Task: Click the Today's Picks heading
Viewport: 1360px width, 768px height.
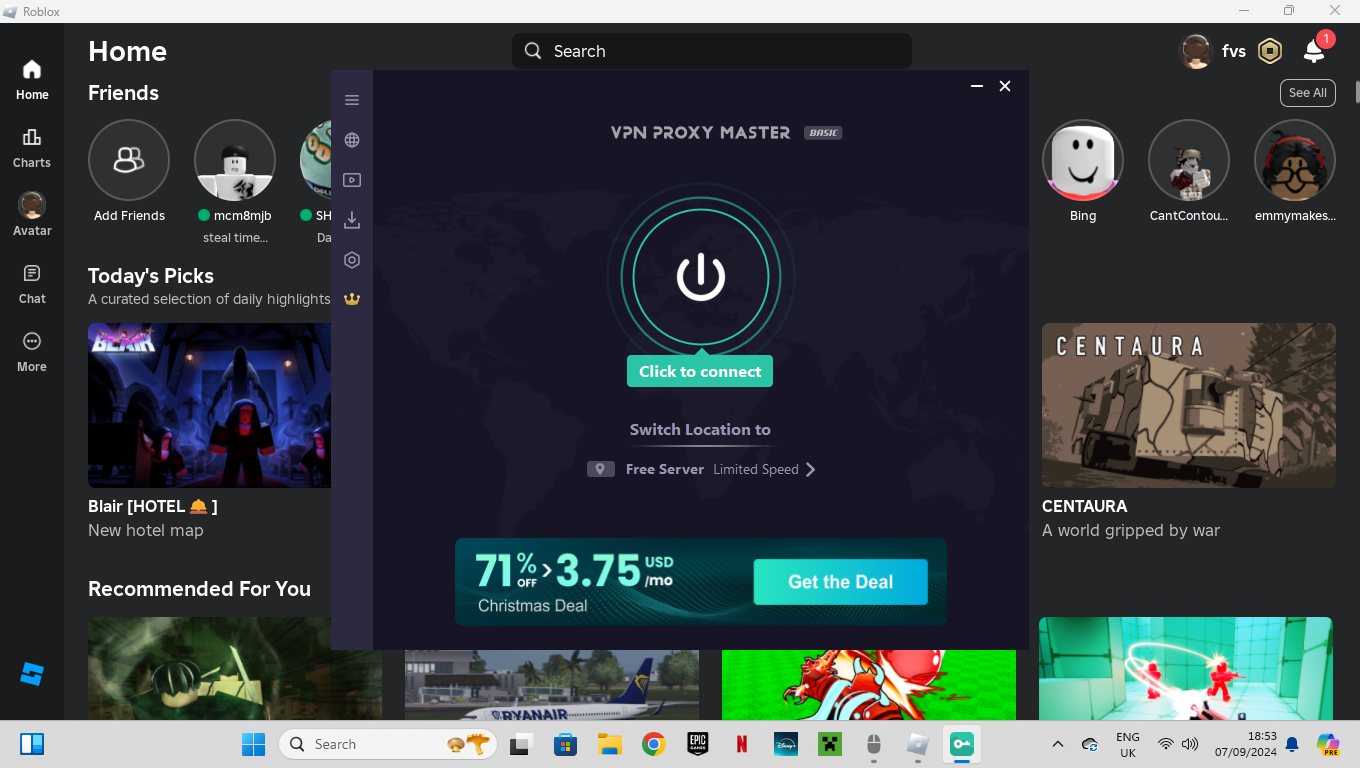Action: click(x=151, y=276)
